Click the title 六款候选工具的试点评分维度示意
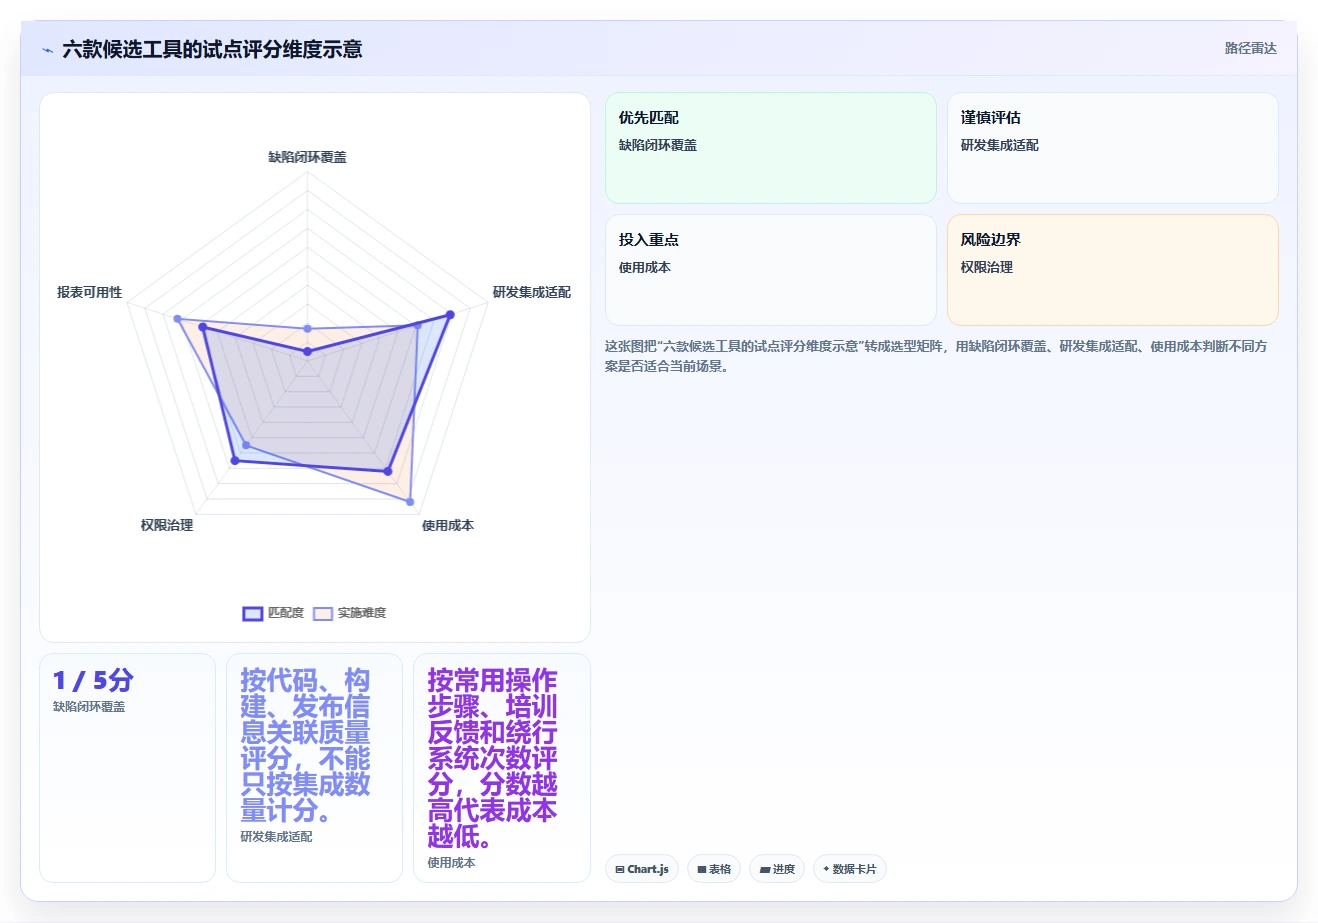1318x923 pixels. [212, 49]
